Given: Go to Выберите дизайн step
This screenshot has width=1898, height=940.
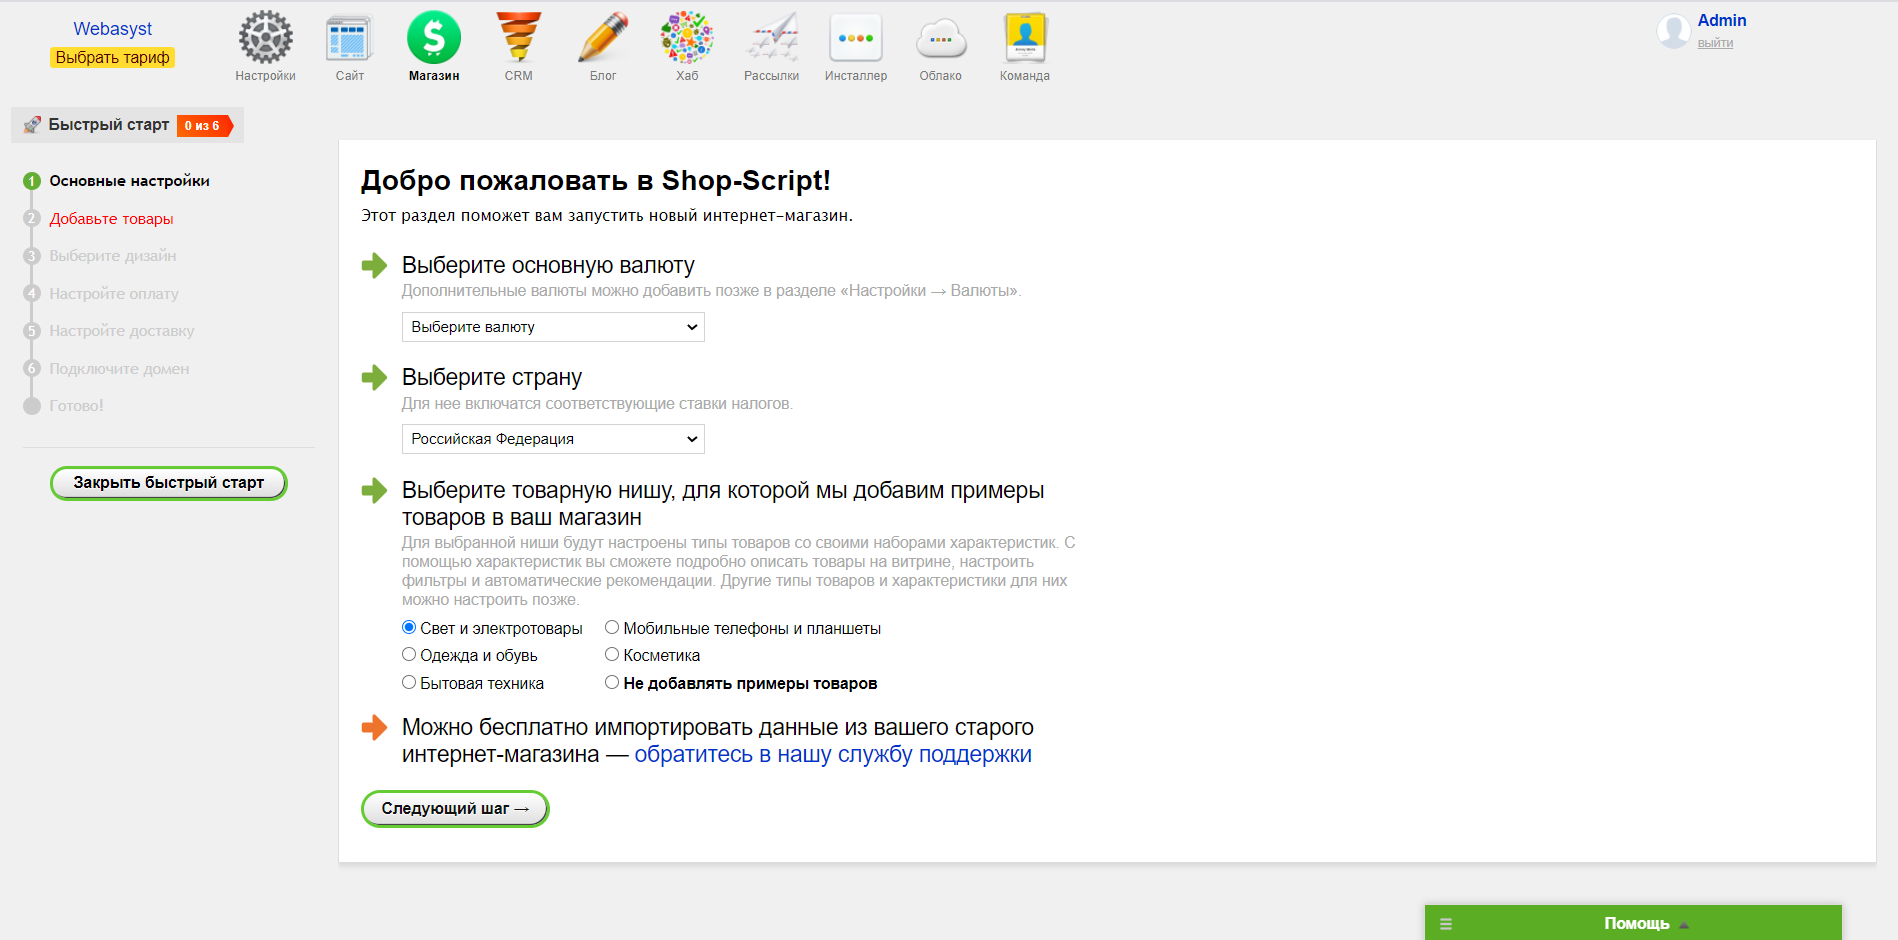Looking at the screenshot, I should [x=113, y=256].
